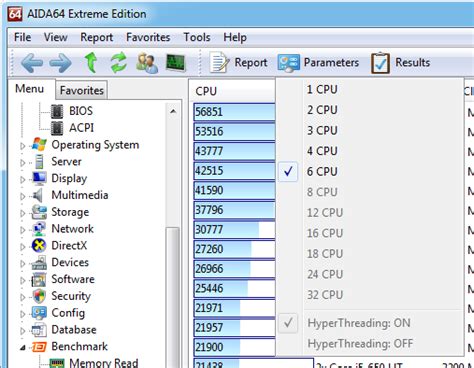Toggle HyperThreading: ON entry
This screenshot has height=368, width=474.
point(370,323)
